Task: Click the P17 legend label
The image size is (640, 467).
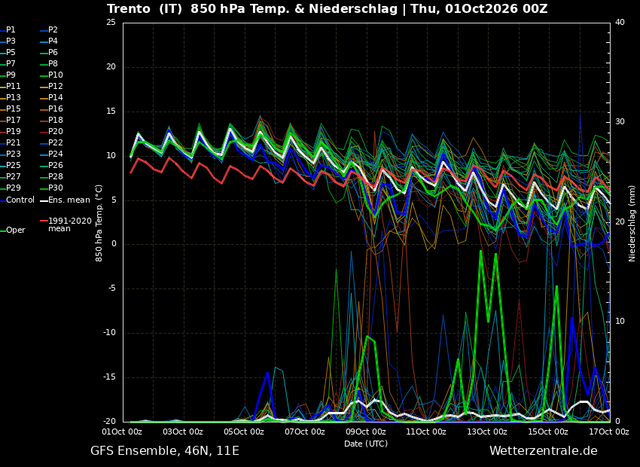Action: 13,120
